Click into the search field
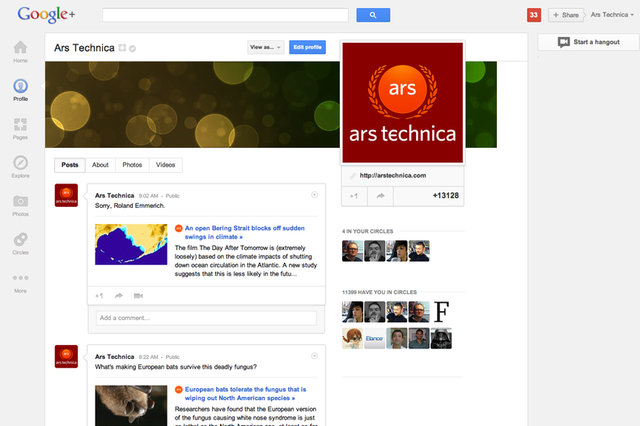 click(x=225, y=15)
